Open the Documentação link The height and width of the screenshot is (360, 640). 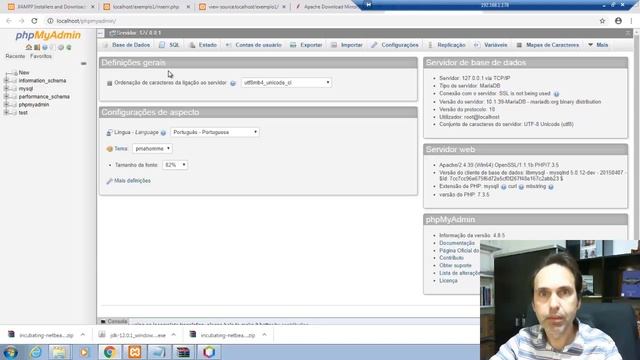457,243
